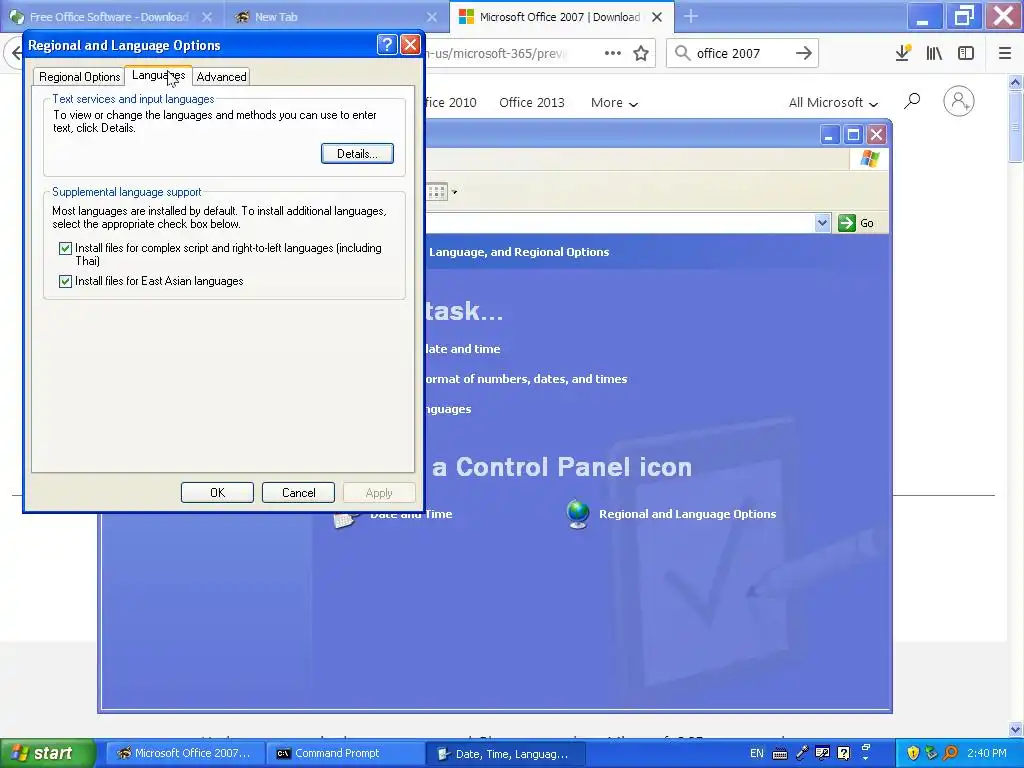Expand the More dropdown on Microsoft site
The width and height of the screenshot is (1024, 768).
[x=614, y=103]
